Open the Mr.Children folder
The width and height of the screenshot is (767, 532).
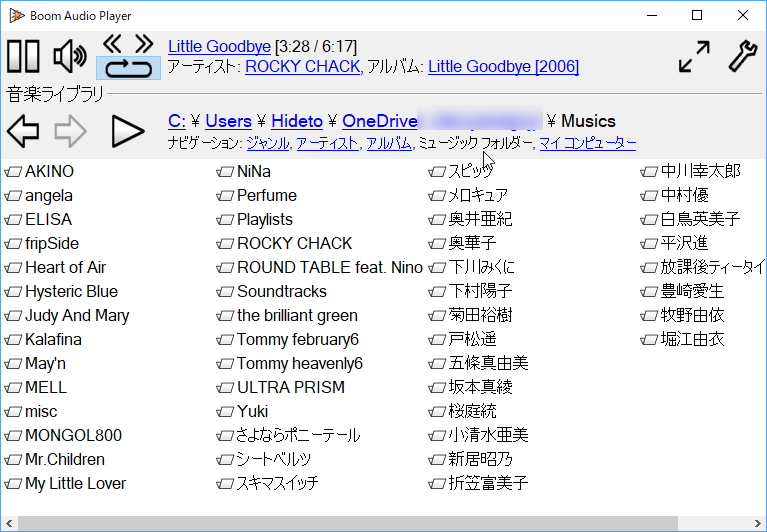[55, 459]
